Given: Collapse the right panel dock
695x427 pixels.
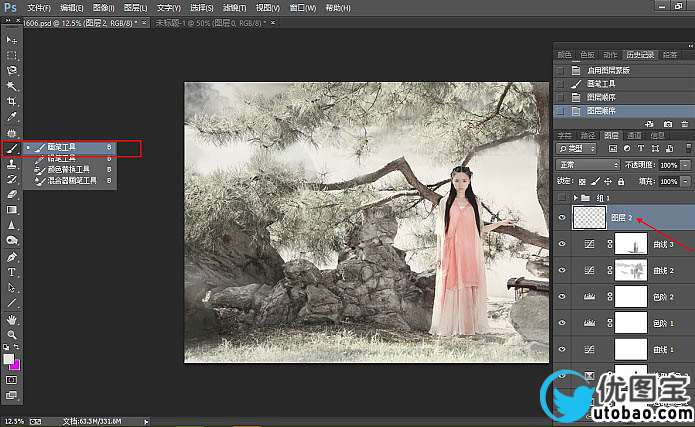Looking at the screenshot, I should pos(690,46).
